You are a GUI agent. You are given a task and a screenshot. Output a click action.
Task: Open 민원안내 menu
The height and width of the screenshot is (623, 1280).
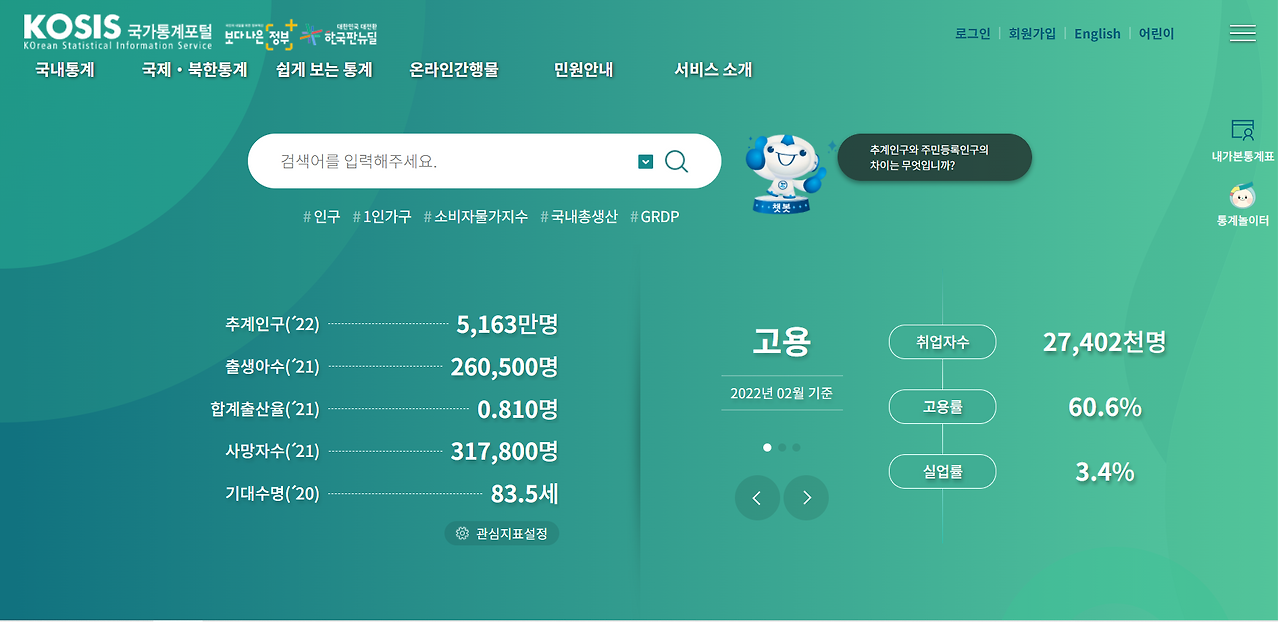pyautogui.click(x=584, y=70)
